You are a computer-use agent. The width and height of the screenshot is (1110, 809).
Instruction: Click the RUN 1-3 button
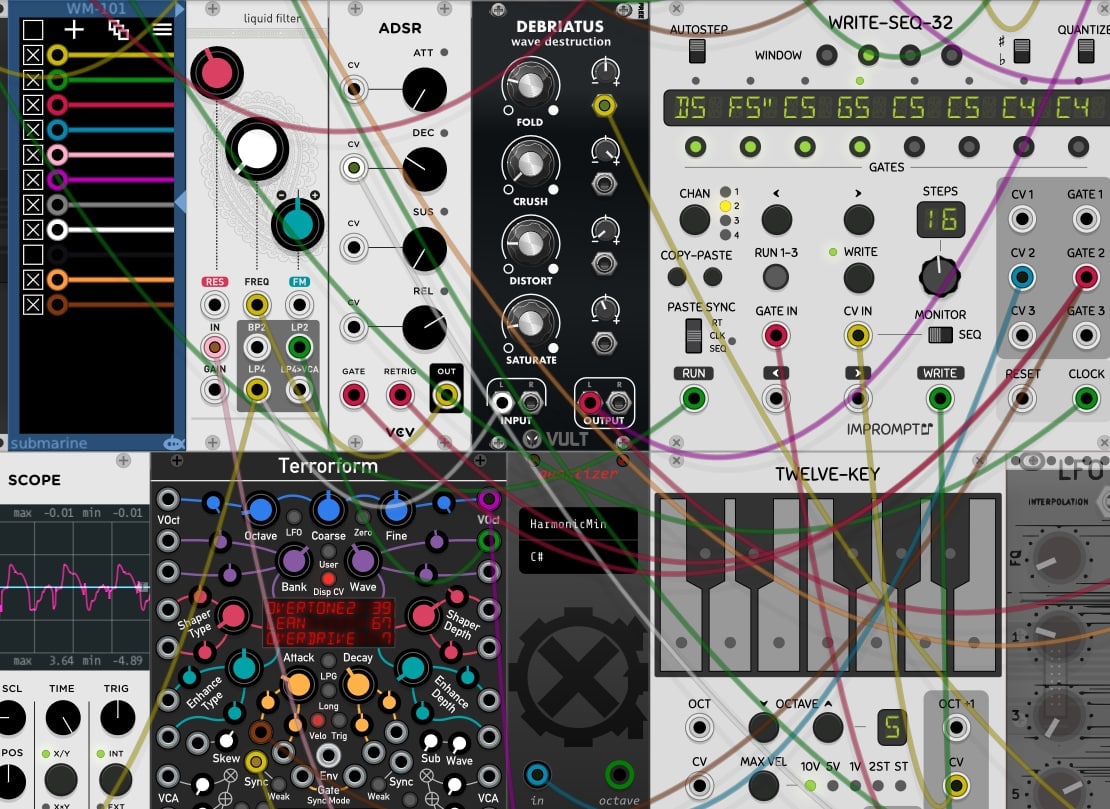coord(776,277)
